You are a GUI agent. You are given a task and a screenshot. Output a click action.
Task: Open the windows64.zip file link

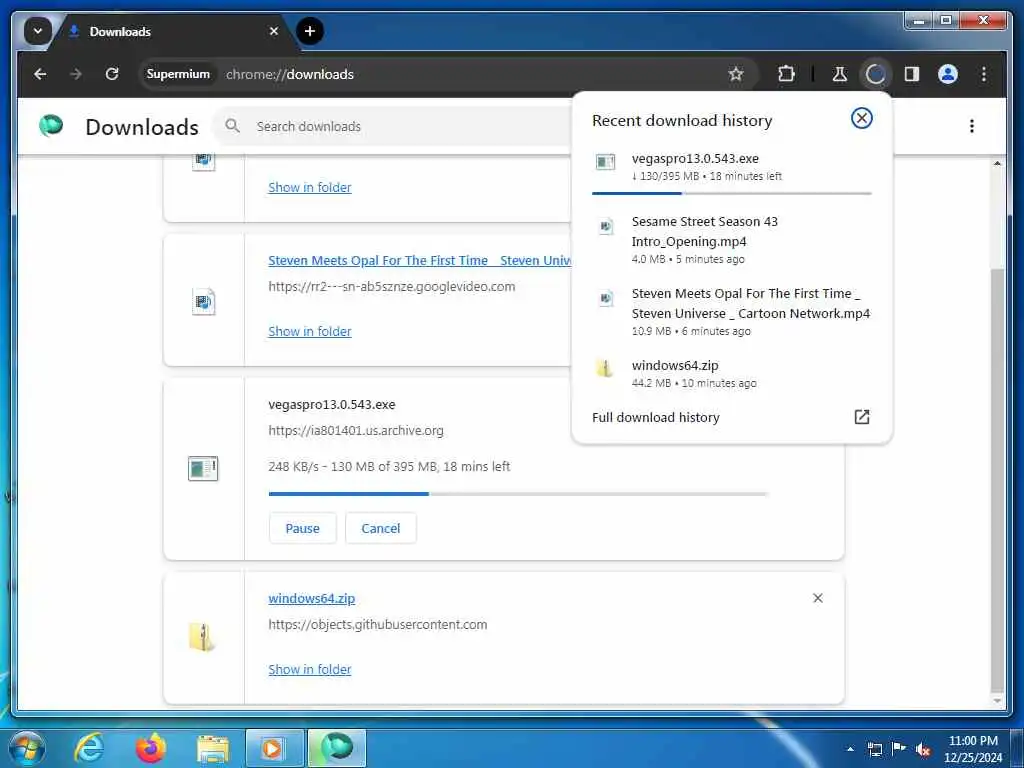coord(312,598)
